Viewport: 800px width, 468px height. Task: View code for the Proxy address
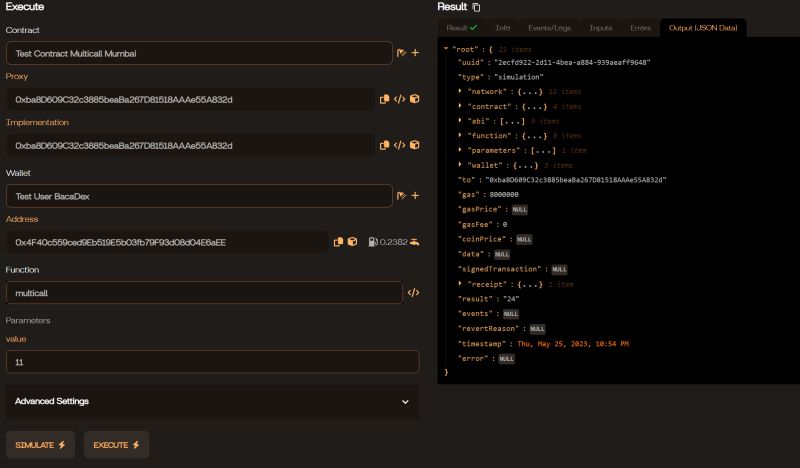399,99
